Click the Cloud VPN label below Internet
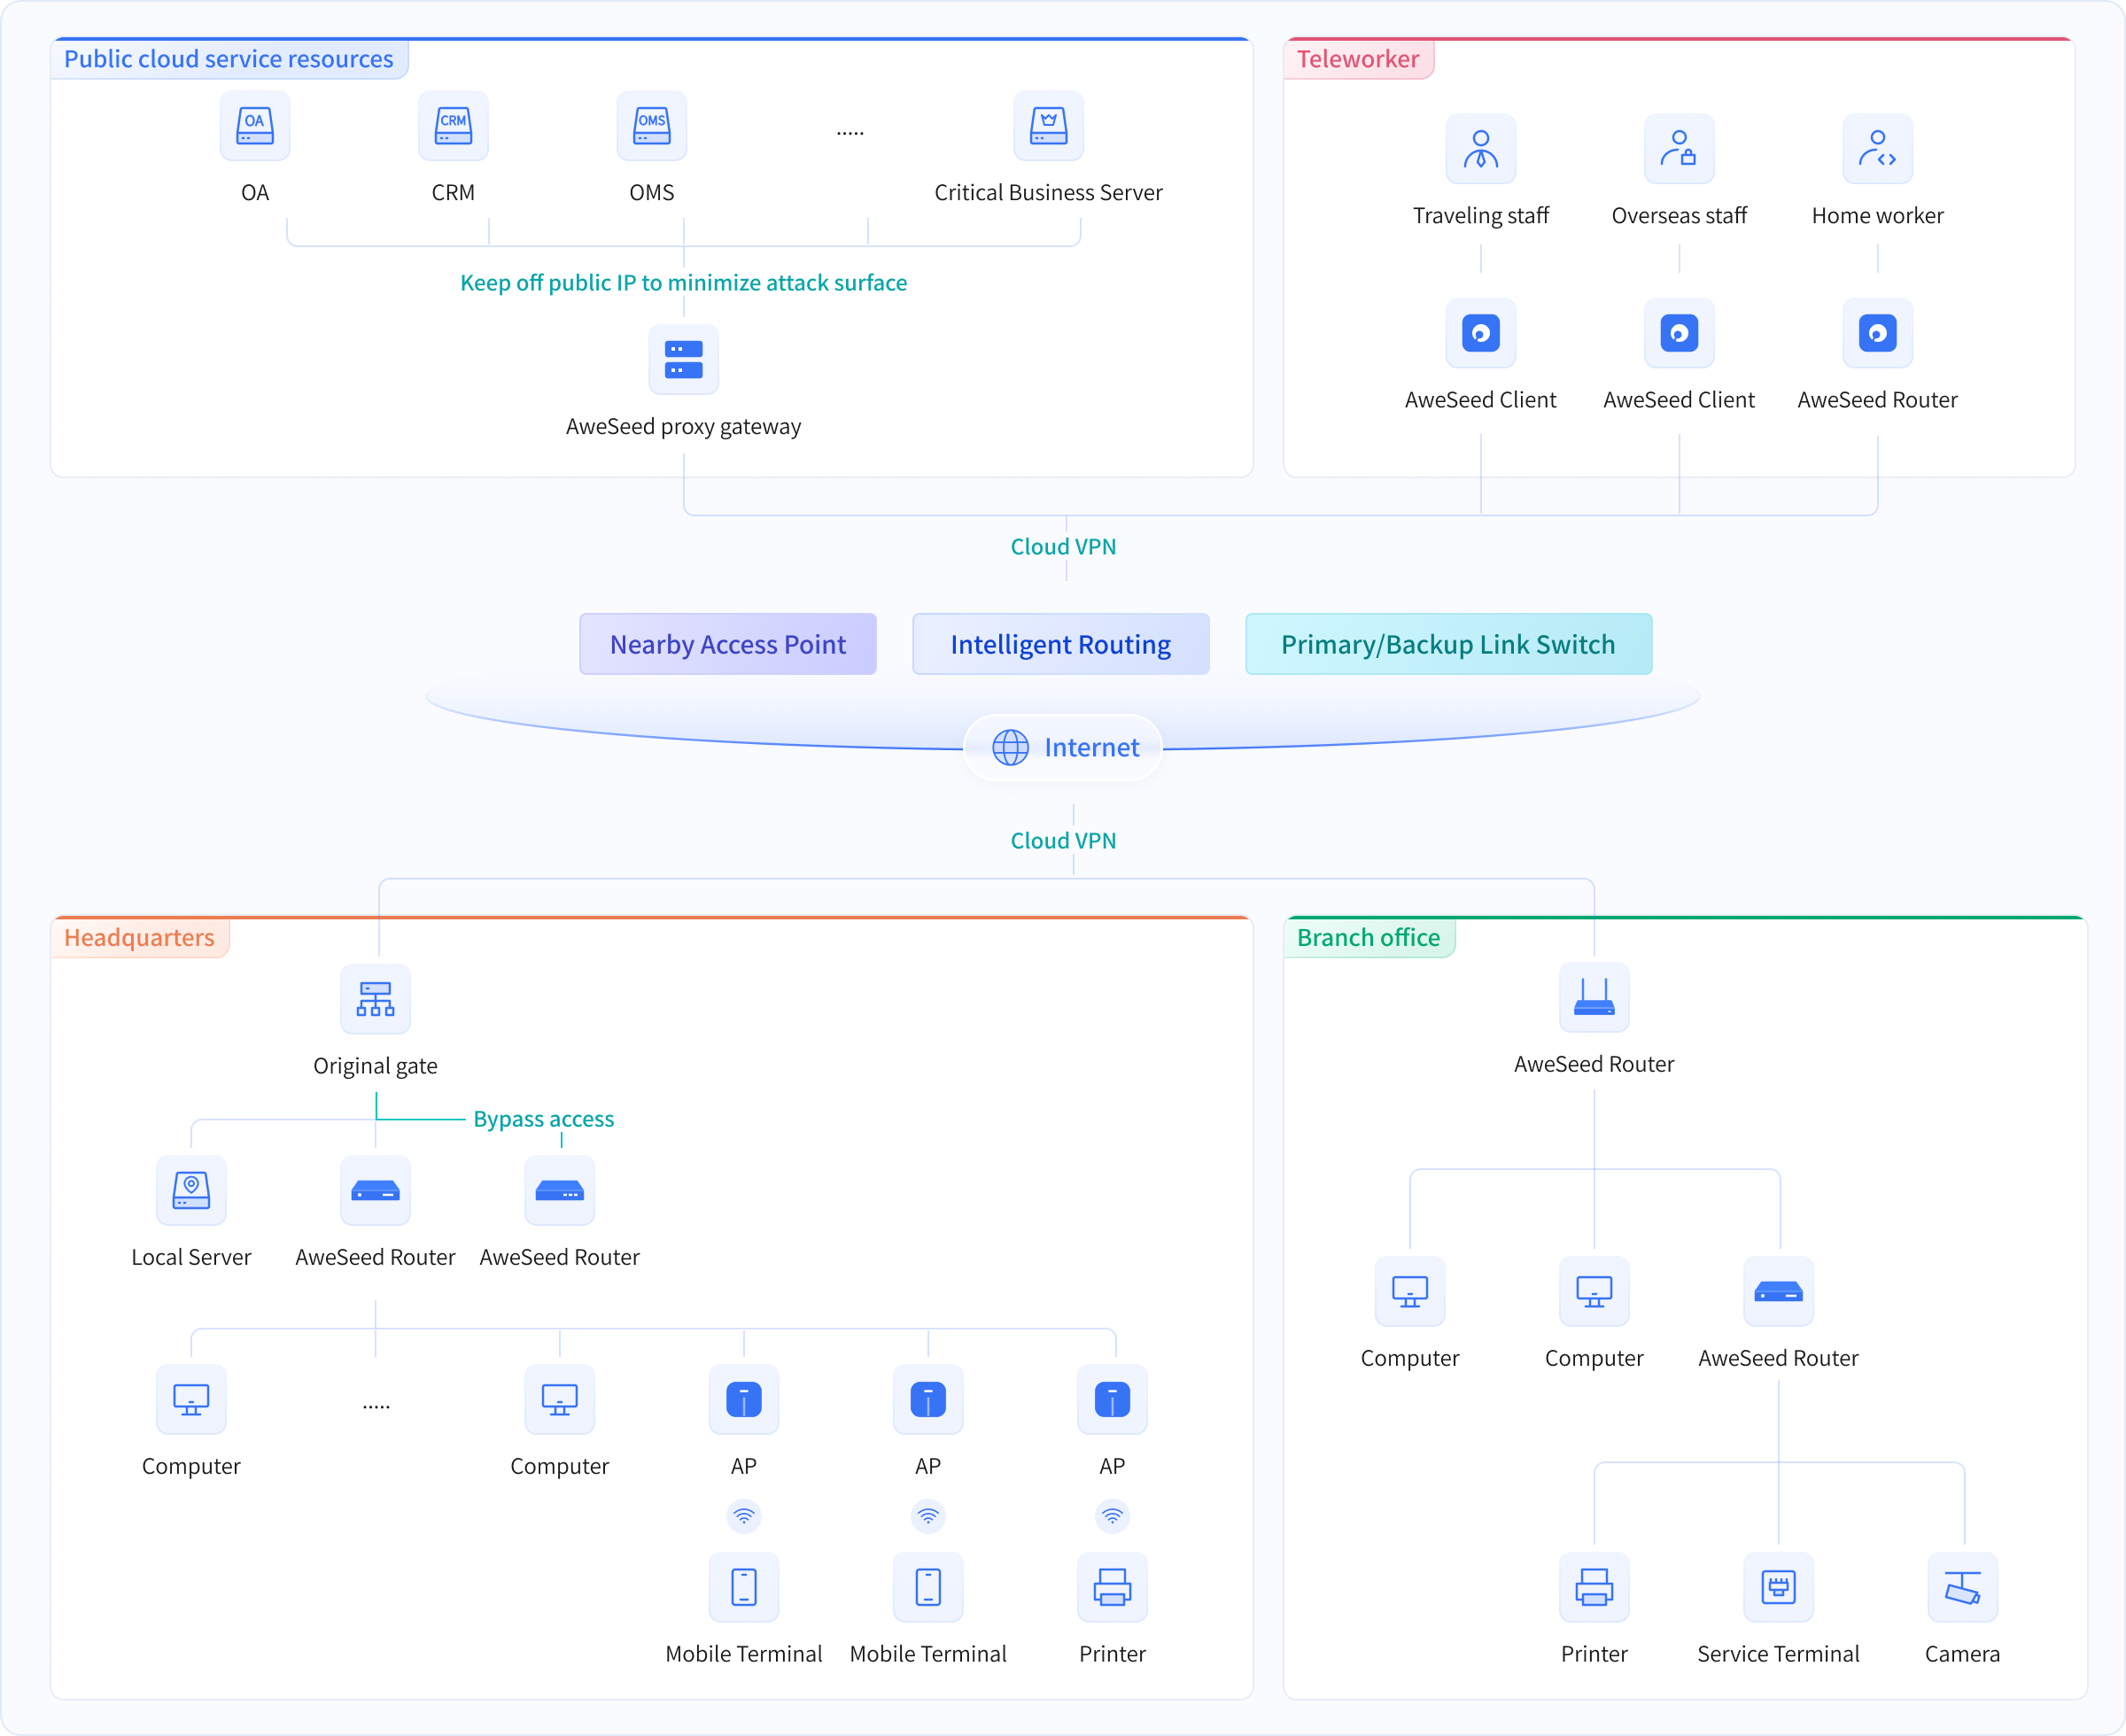Viewport: 2126px width, 1736px height. (1063, 841)
